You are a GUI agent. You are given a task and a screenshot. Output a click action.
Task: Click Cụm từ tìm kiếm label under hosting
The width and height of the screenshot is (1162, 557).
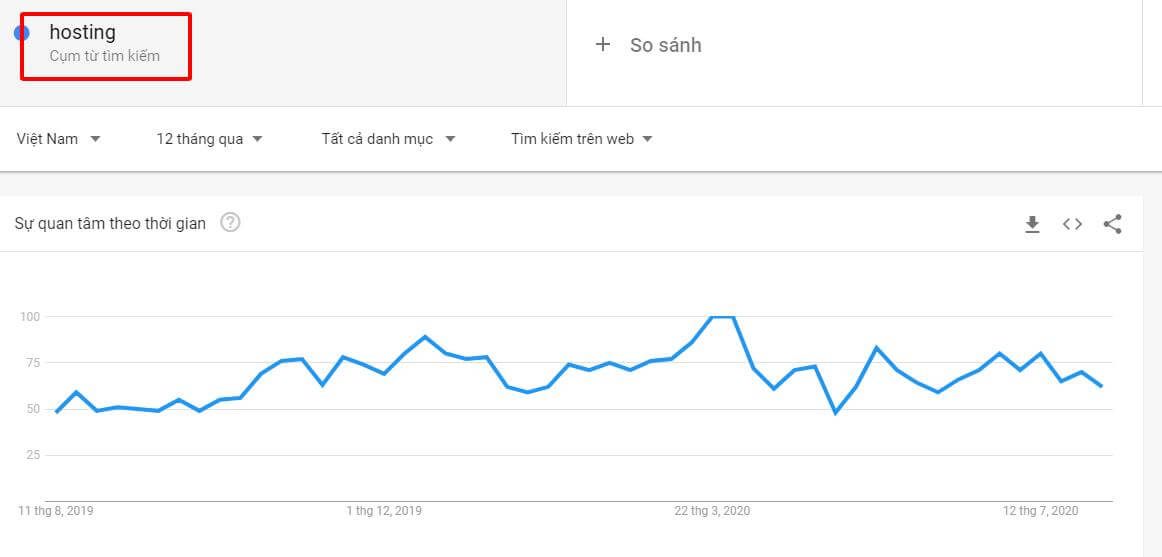[x=104, y=56]
